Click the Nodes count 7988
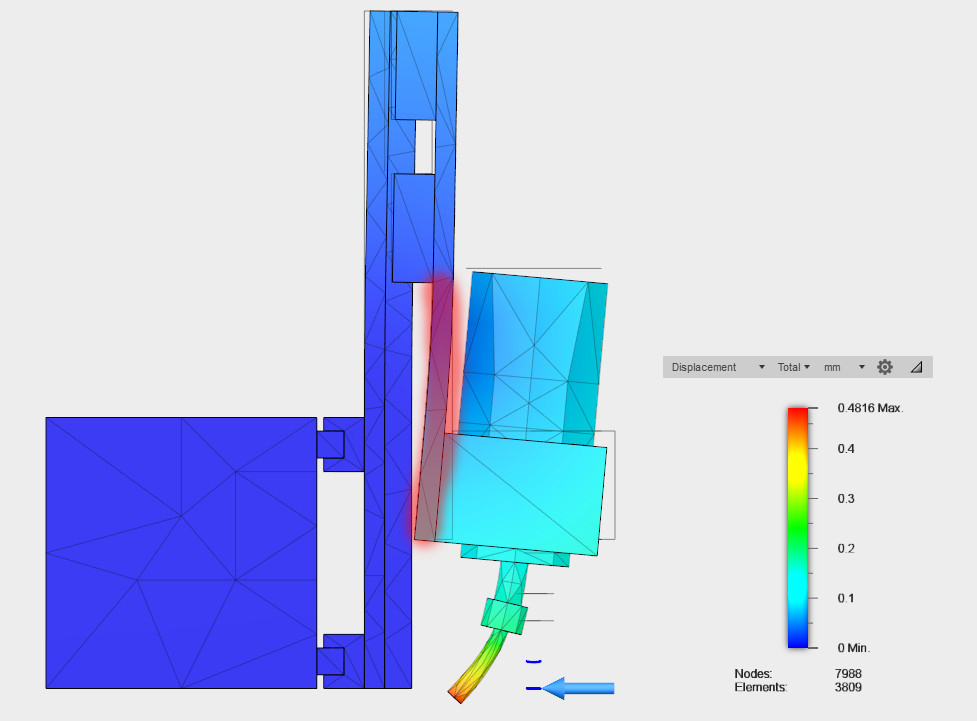The width and height of the screenshot is (977, 721). point(848,674)
